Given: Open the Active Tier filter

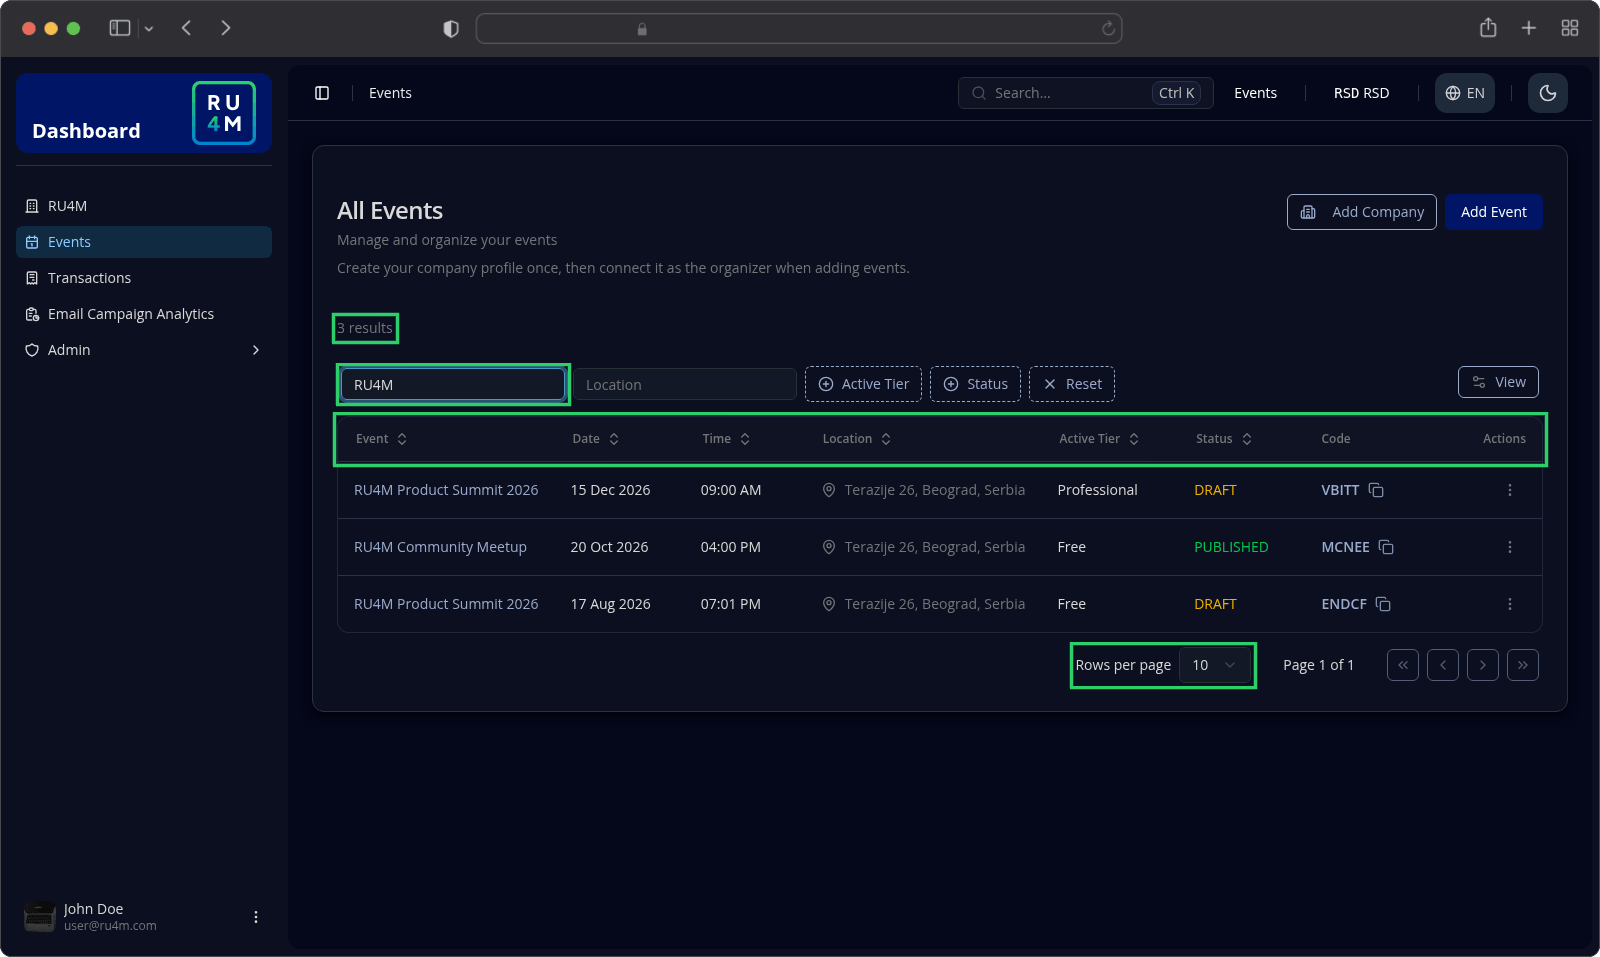Looking at the screenshot, I should click(x=863, y=384).
